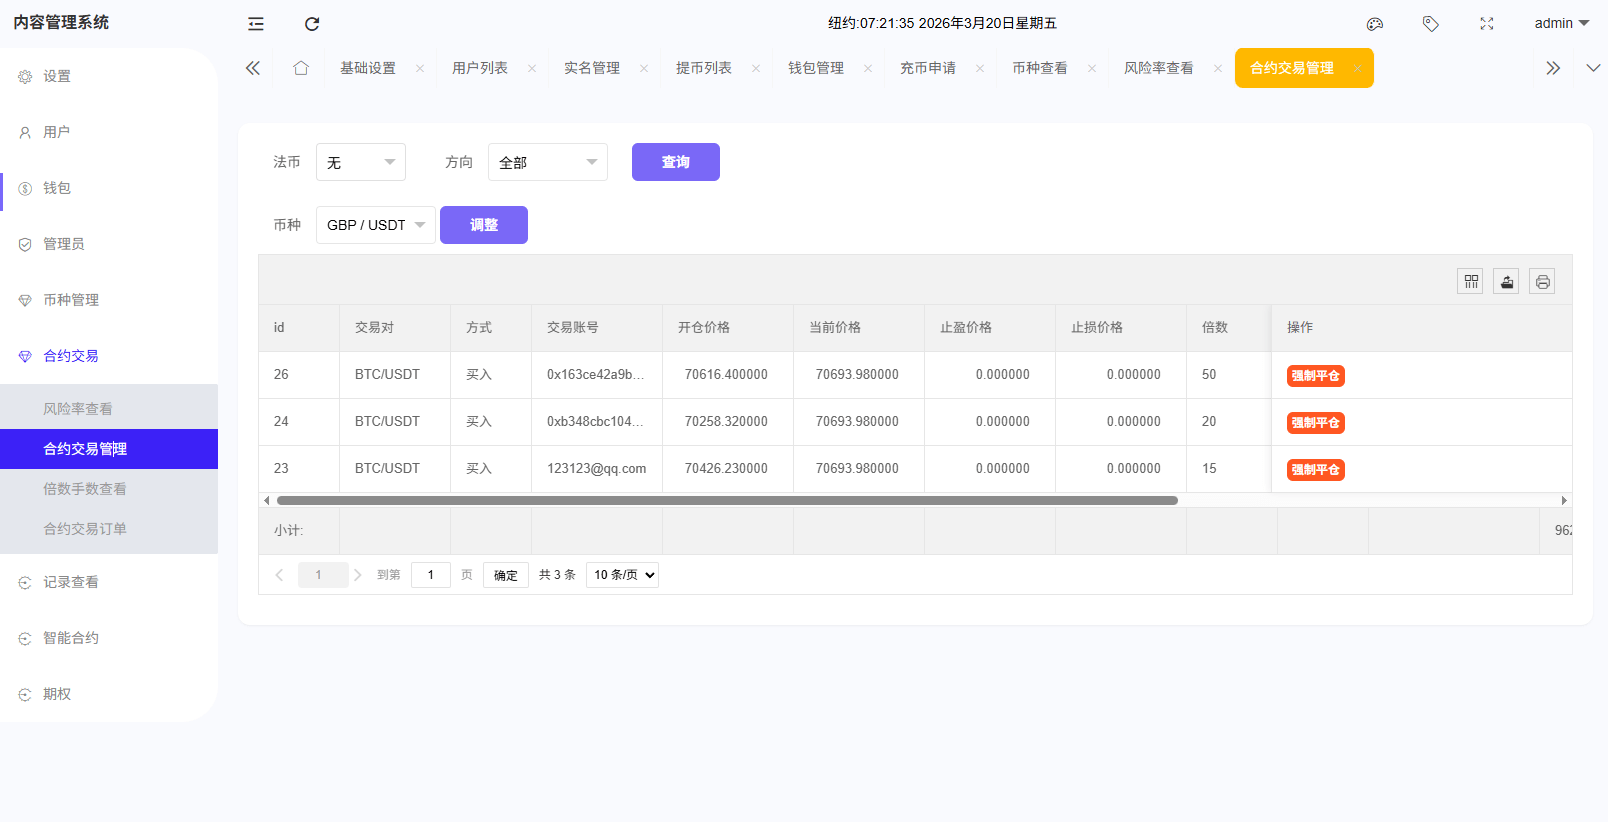Viewport: 1608px width, 822px height.
Task: Toggle fullscreen mode icon
Action: 1487,24
